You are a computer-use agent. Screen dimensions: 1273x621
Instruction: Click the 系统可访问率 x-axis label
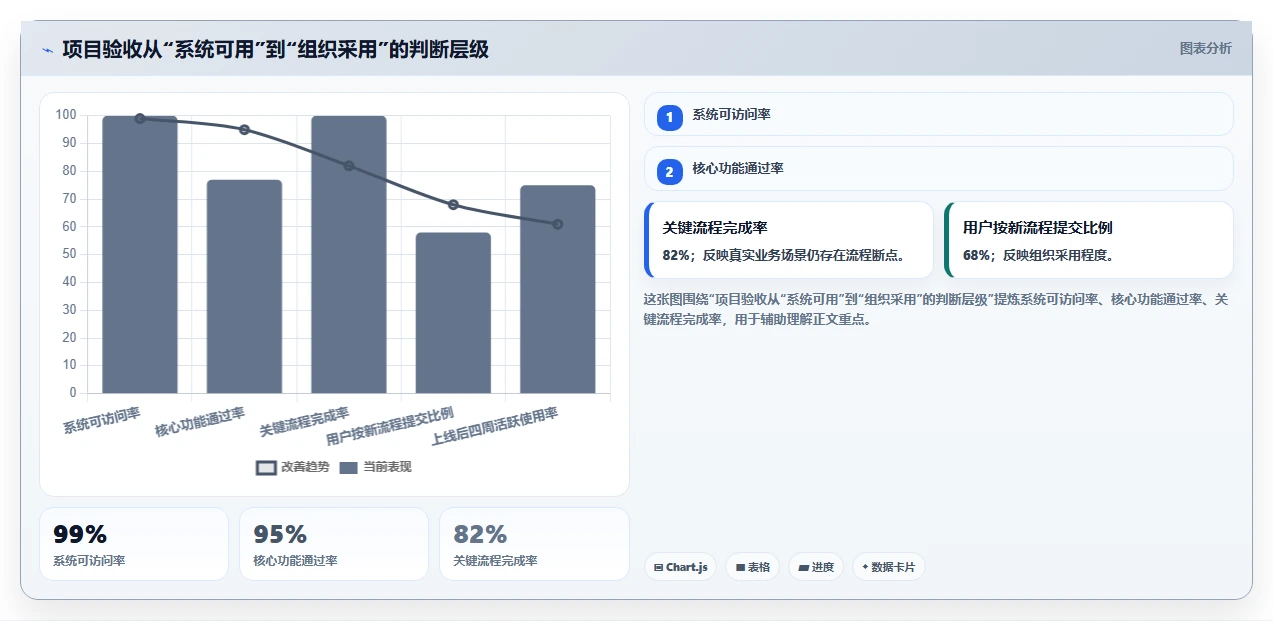coord(102,421)
